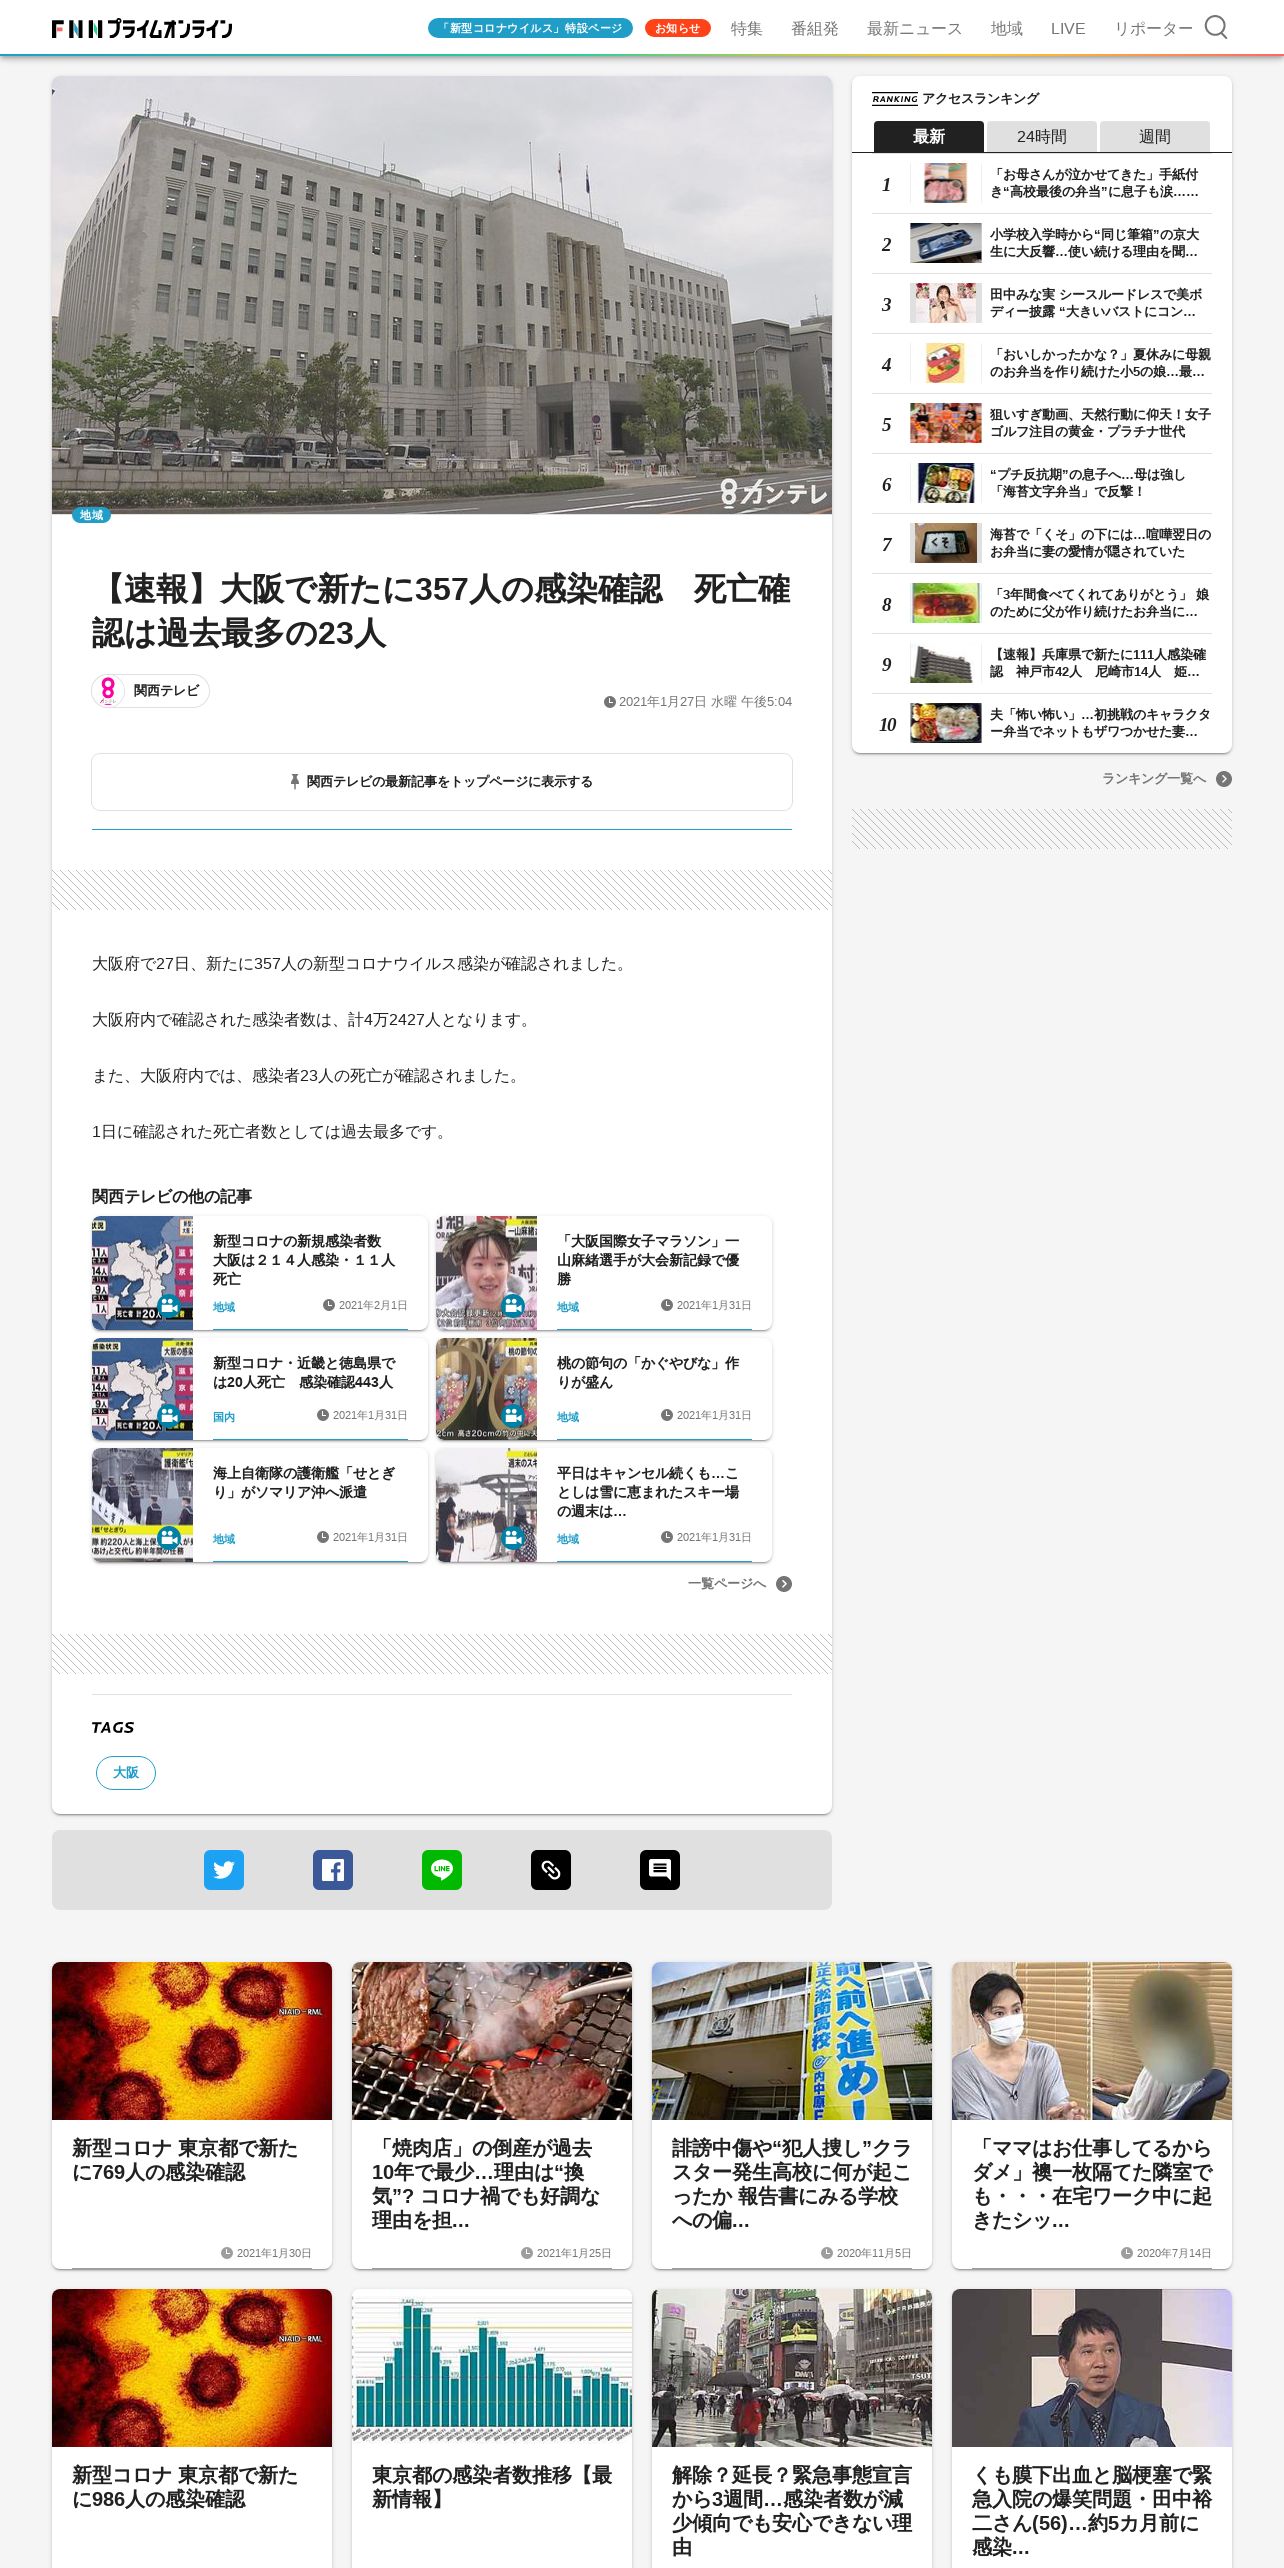Image resolution: width=1284 pixels, height=2568 pixels.
Task: Open 田中裕二さん くも膜下出血 card
Action: click(1092, 2428)
